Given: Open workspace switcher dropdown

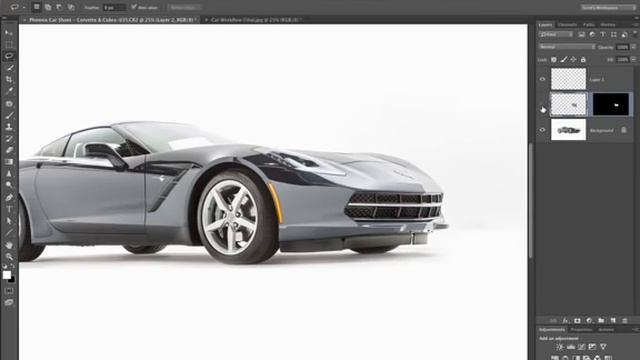Looking at the screenshot, I should tap(608, 7).
